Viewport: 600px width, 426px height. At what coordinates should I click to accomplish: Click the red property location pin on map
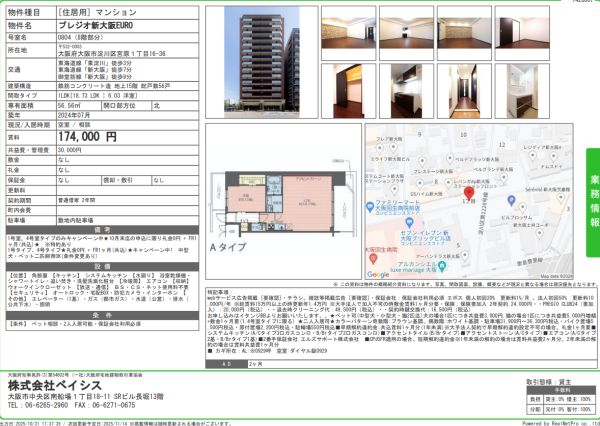click(x=469, y=193)
